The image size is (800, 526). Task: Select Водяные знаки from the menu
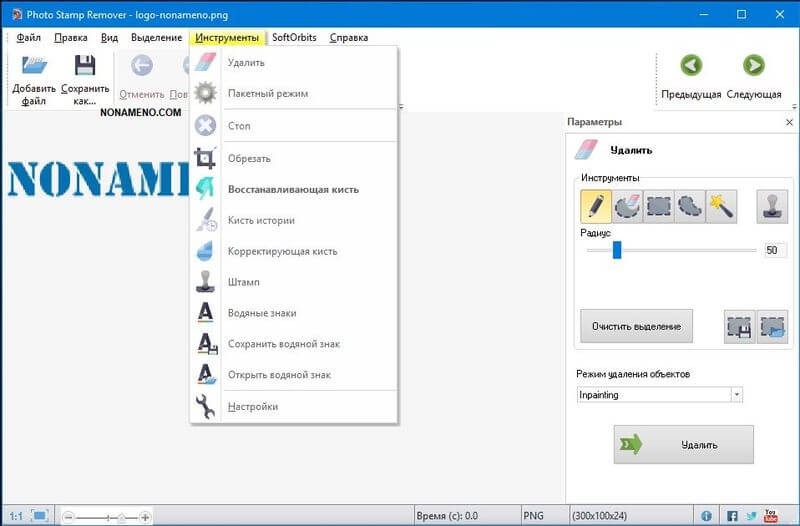pos(262,313)
